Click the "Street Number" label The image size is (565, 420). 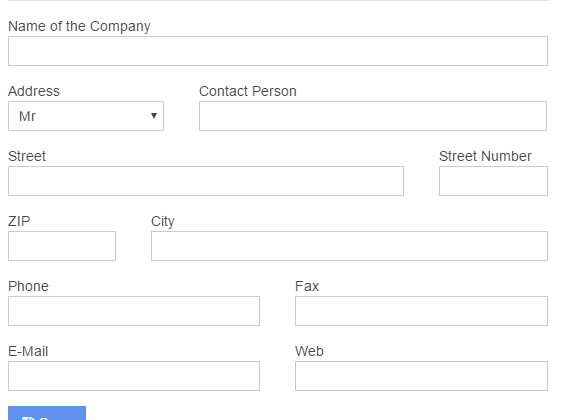click(485, 156)
